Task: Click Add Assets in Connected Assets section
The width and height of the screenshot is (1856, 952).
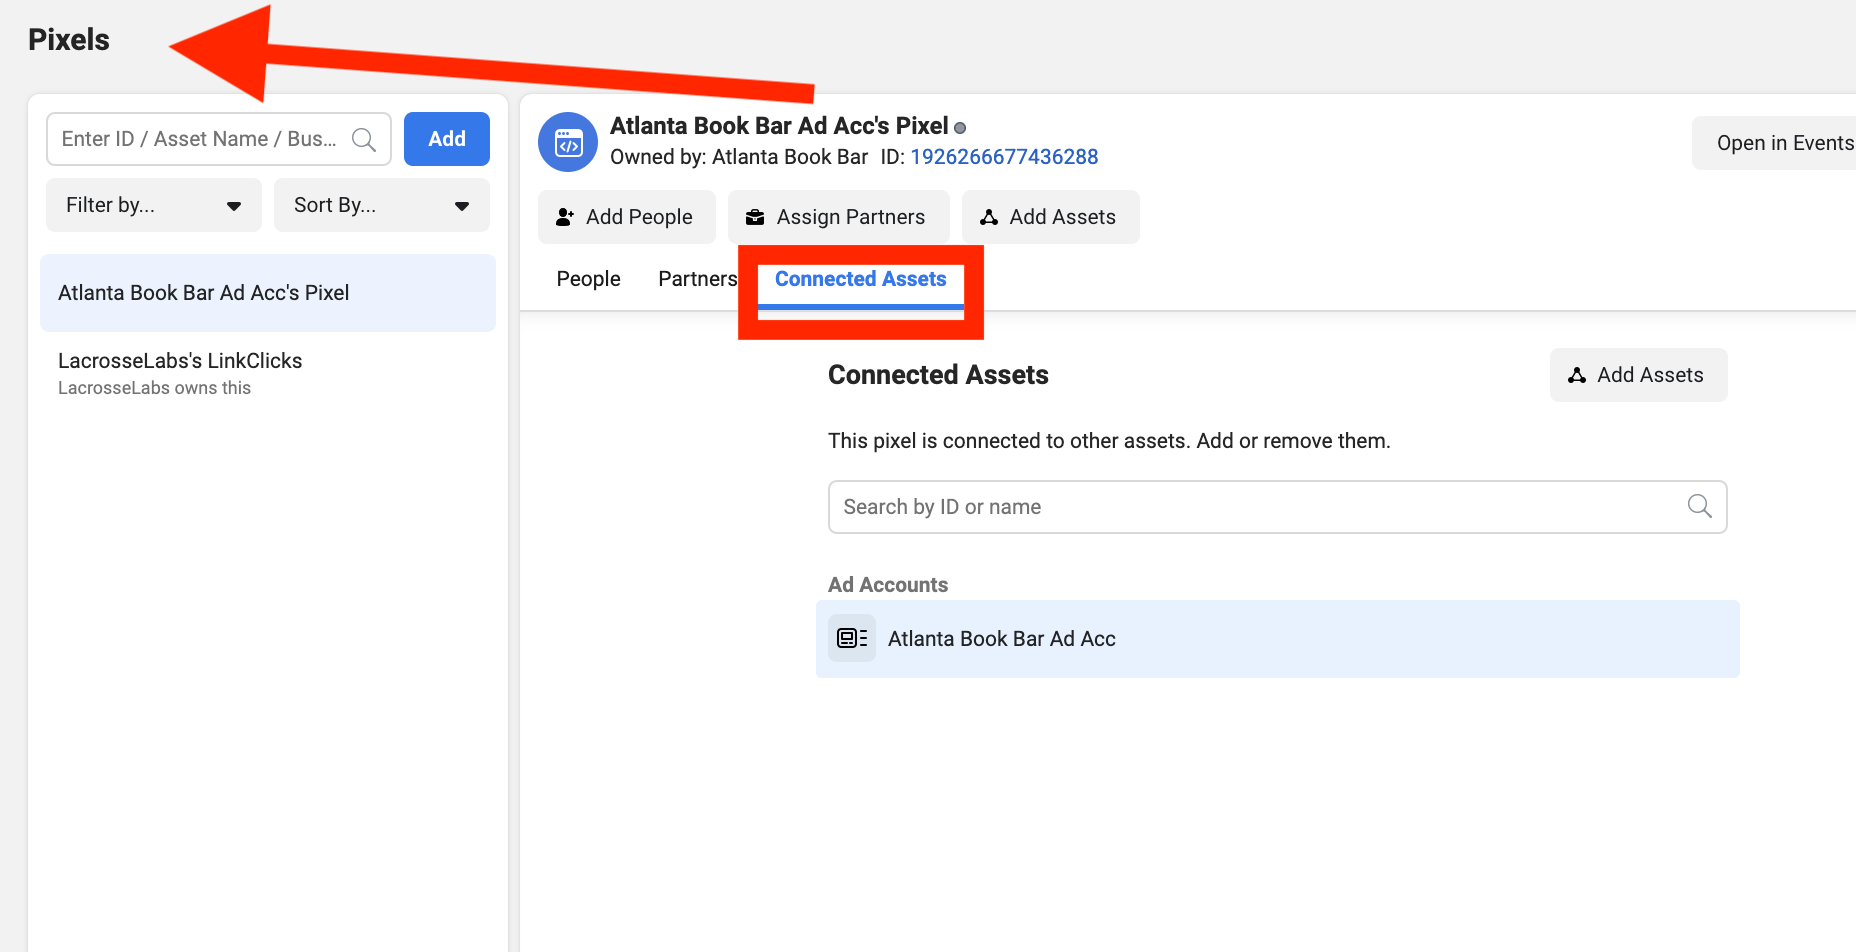Action: tap(1638, 375)
